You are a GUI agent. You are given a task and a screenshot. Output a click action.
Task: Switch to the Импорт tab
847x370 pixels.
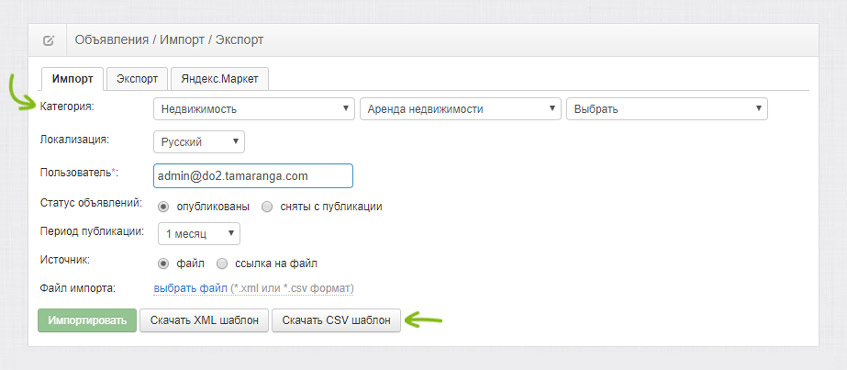click(72, 79)
